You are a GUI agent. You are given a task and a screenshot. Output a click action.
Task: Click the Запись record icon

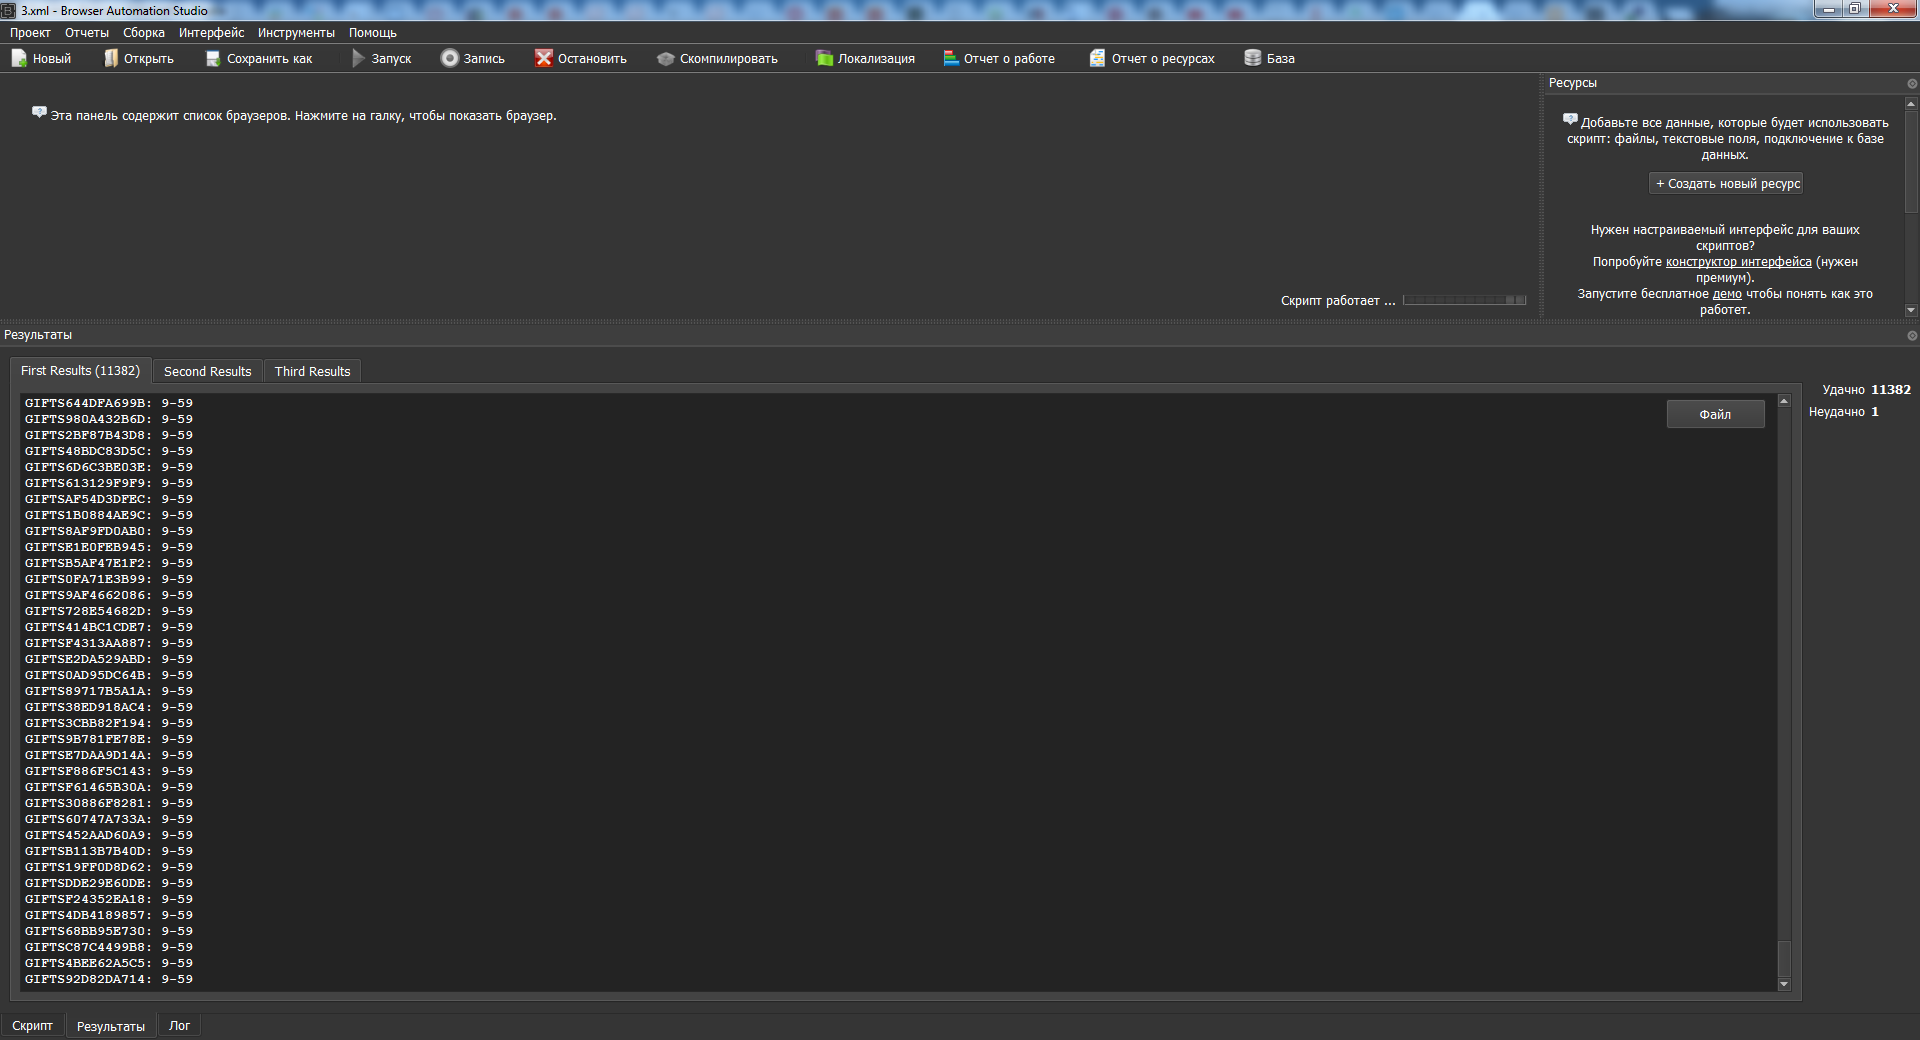point(450,58)
